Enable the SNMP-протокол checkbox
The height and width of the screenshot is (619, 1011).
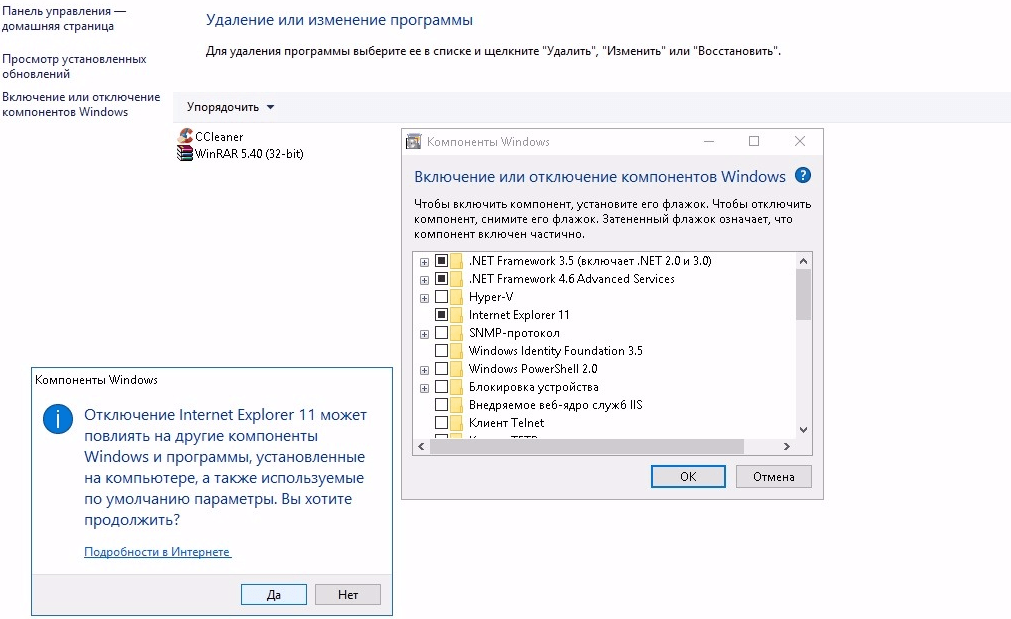[442, 333]
